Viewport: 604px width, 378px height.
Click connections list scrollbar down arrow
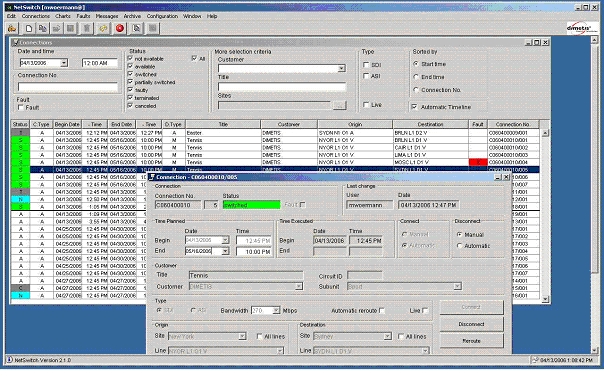pyautogui.click(x=545, y=299)
